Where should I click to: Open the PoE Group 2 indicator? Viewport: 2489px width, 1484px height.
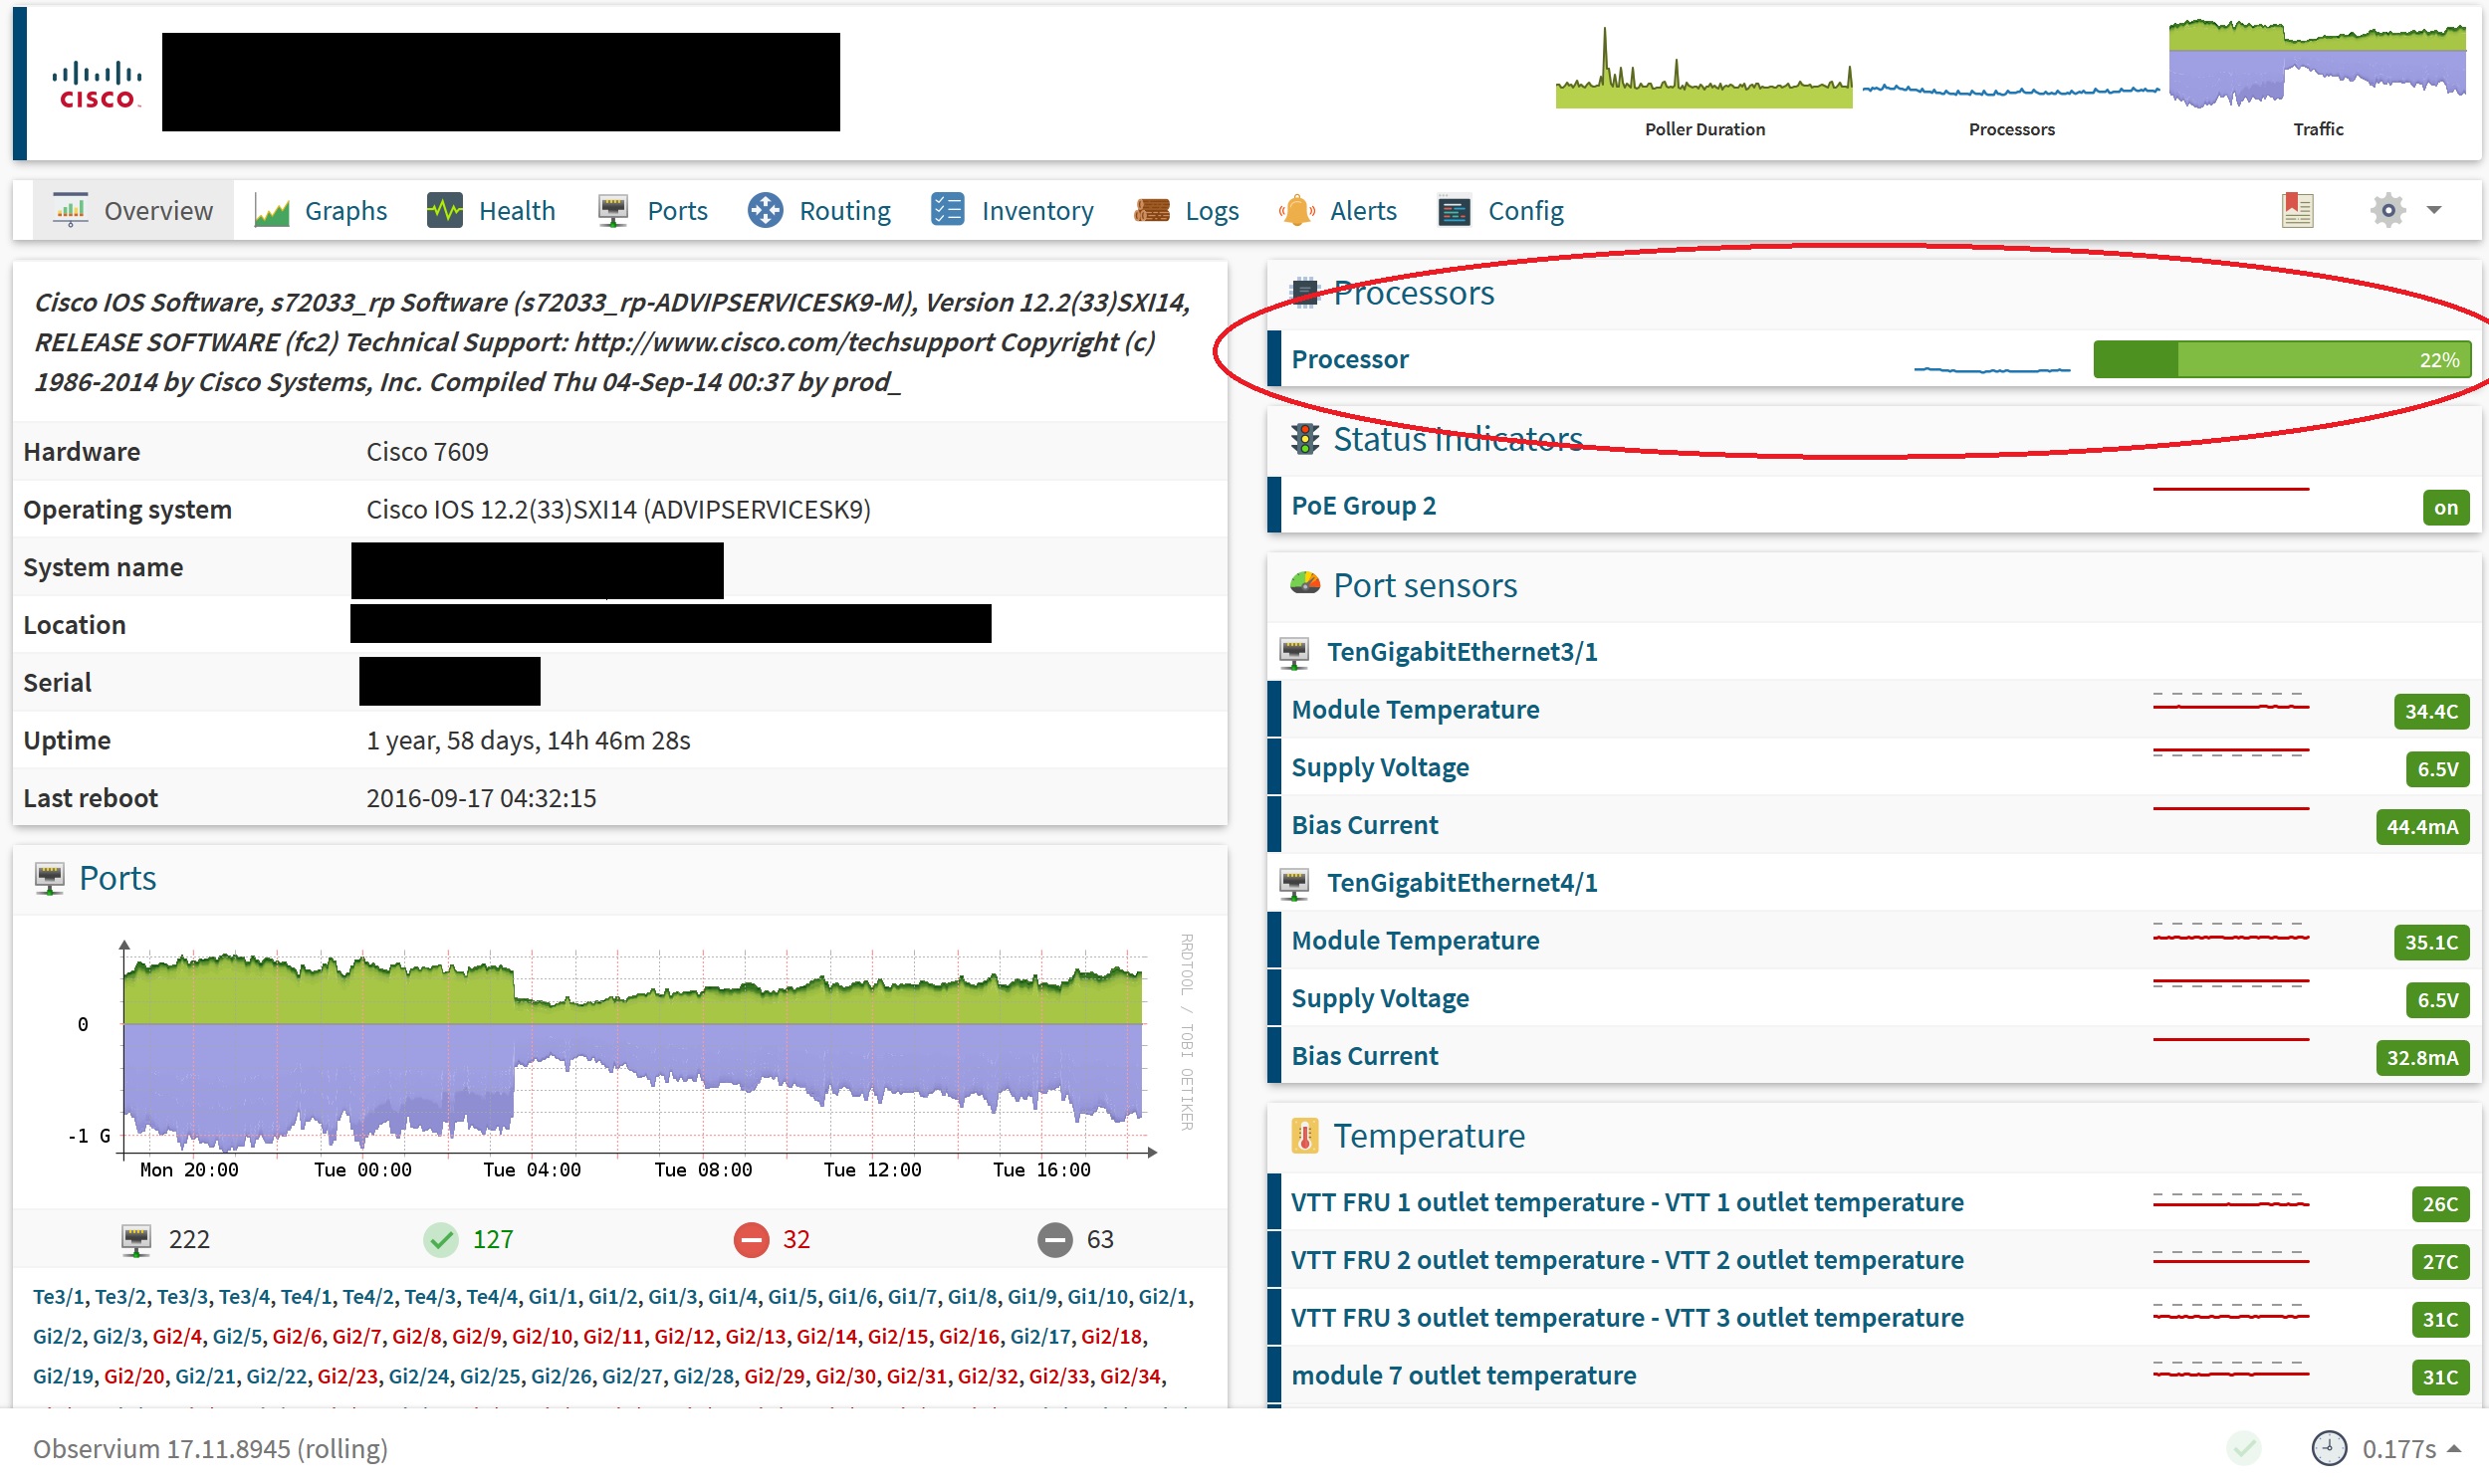[1363, 505]
